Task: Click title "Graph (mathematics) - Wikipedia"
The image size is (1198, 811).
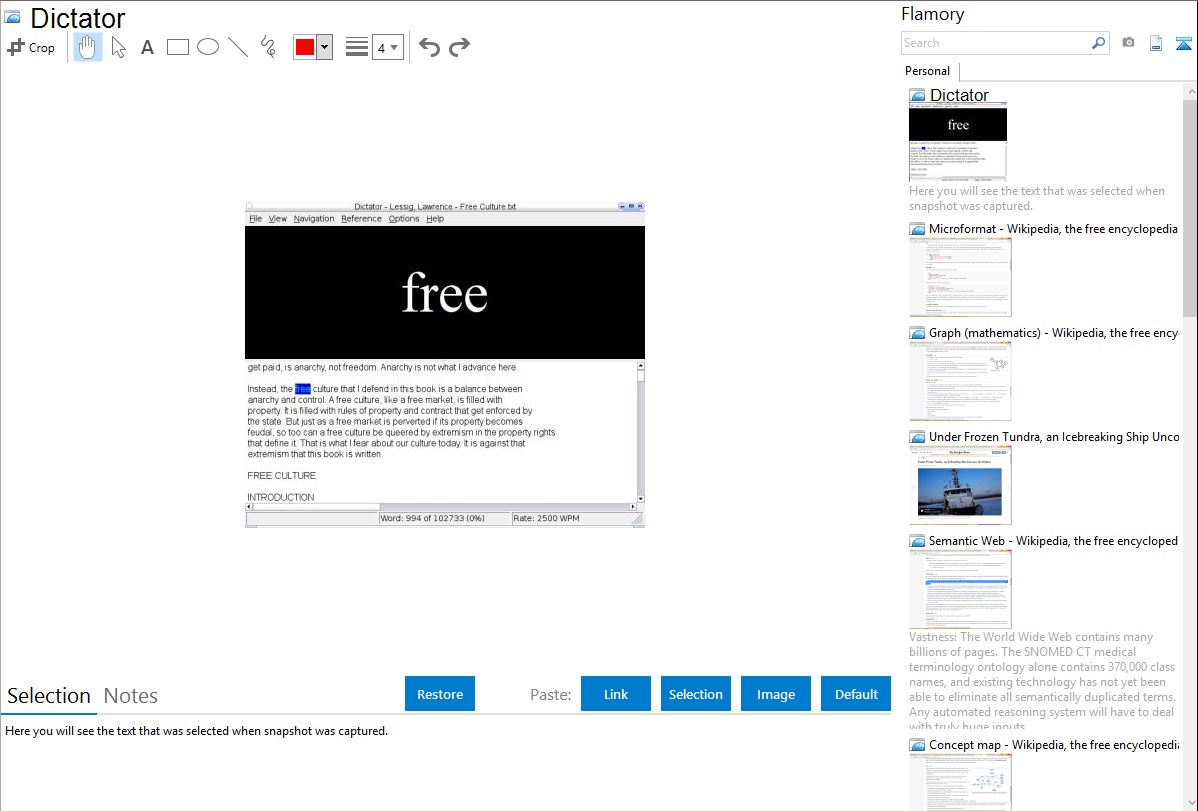Action: (x=1054, y=333)
